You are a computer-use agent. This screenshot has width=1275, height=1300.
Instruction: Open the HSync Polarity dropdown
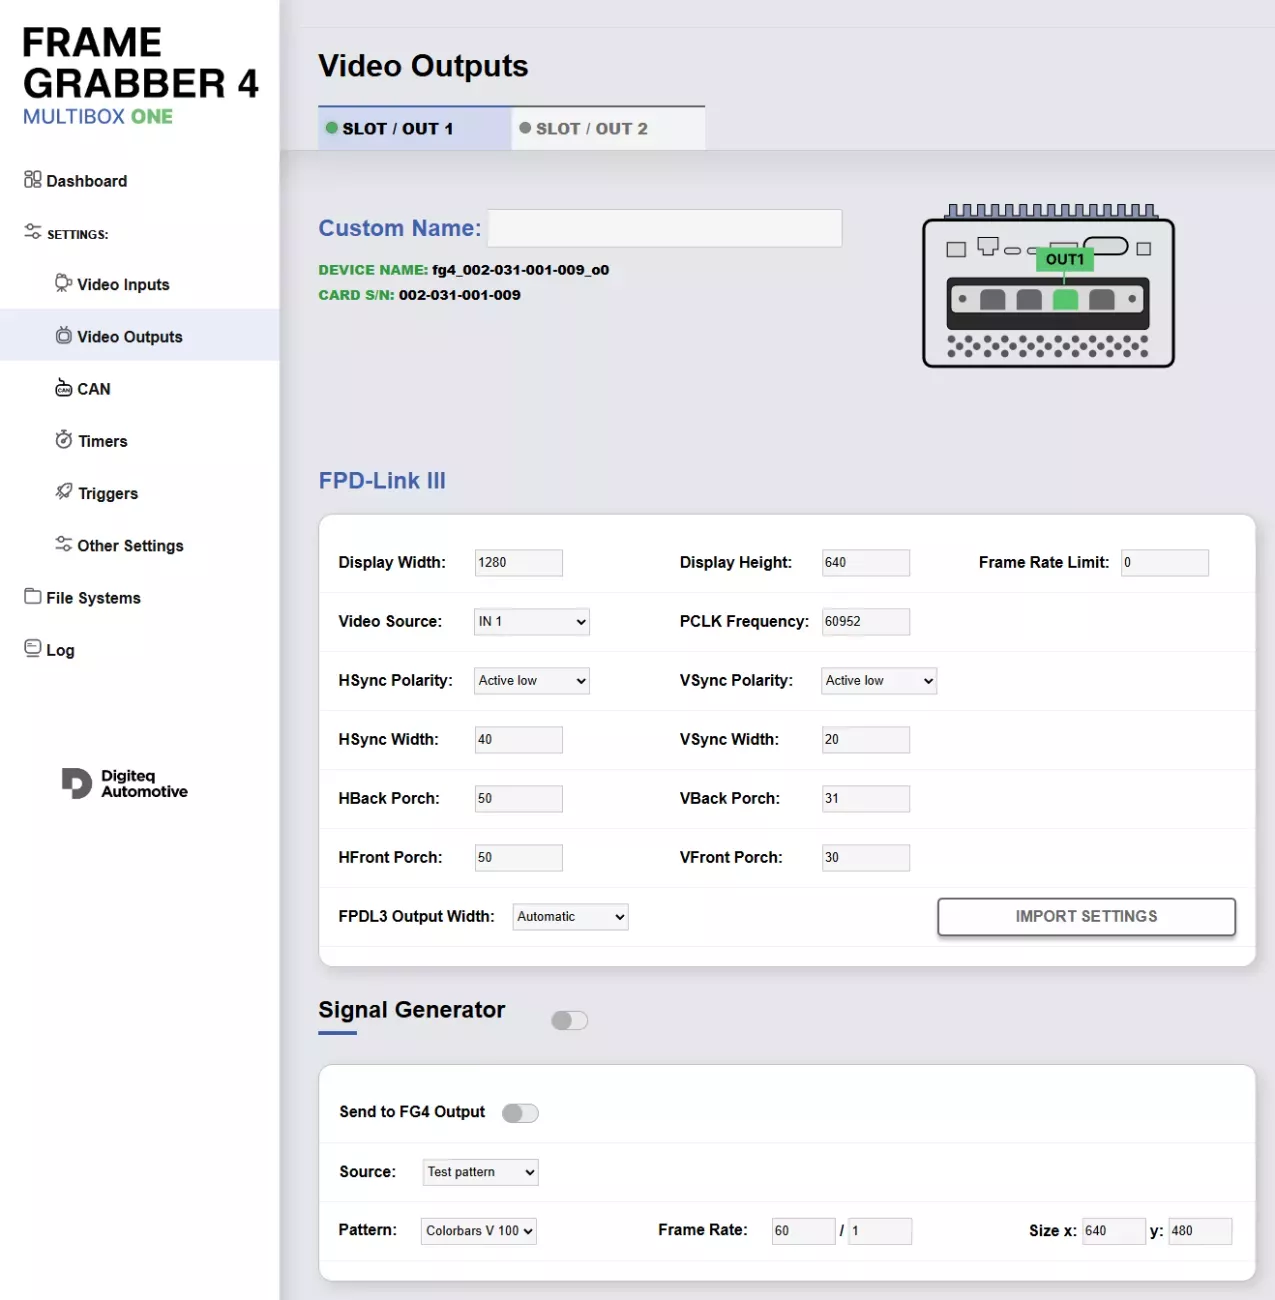click(x=531, y=681)
